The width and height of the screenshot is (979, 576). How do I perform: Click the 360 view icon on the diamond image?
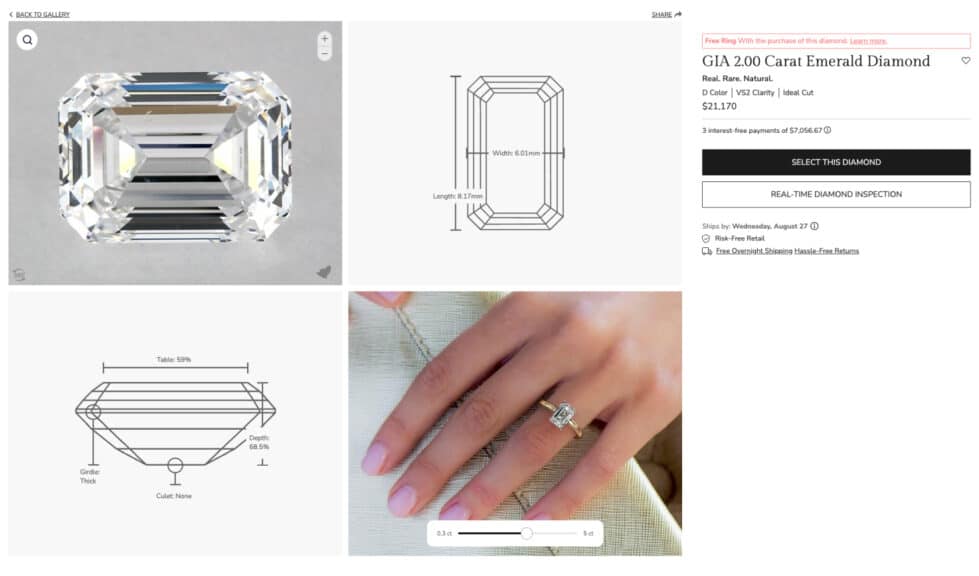[x=19, y=274]
